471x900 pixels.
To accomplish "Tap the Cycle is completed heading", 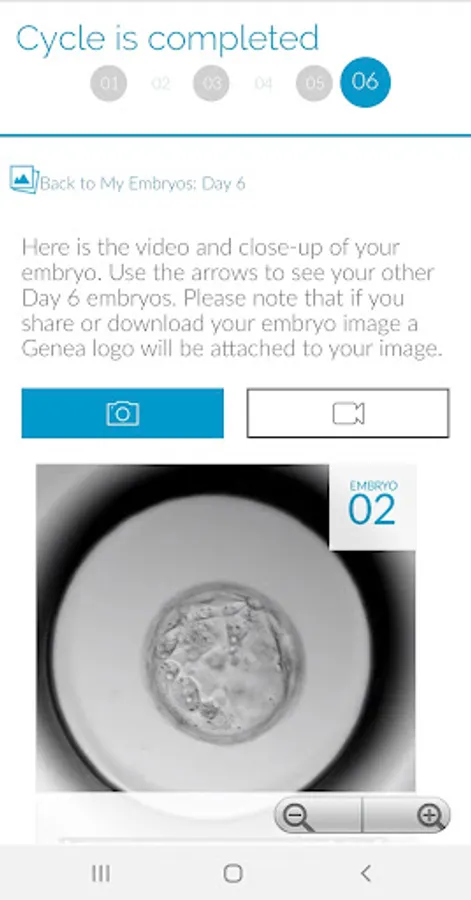I will pos(167,38).
